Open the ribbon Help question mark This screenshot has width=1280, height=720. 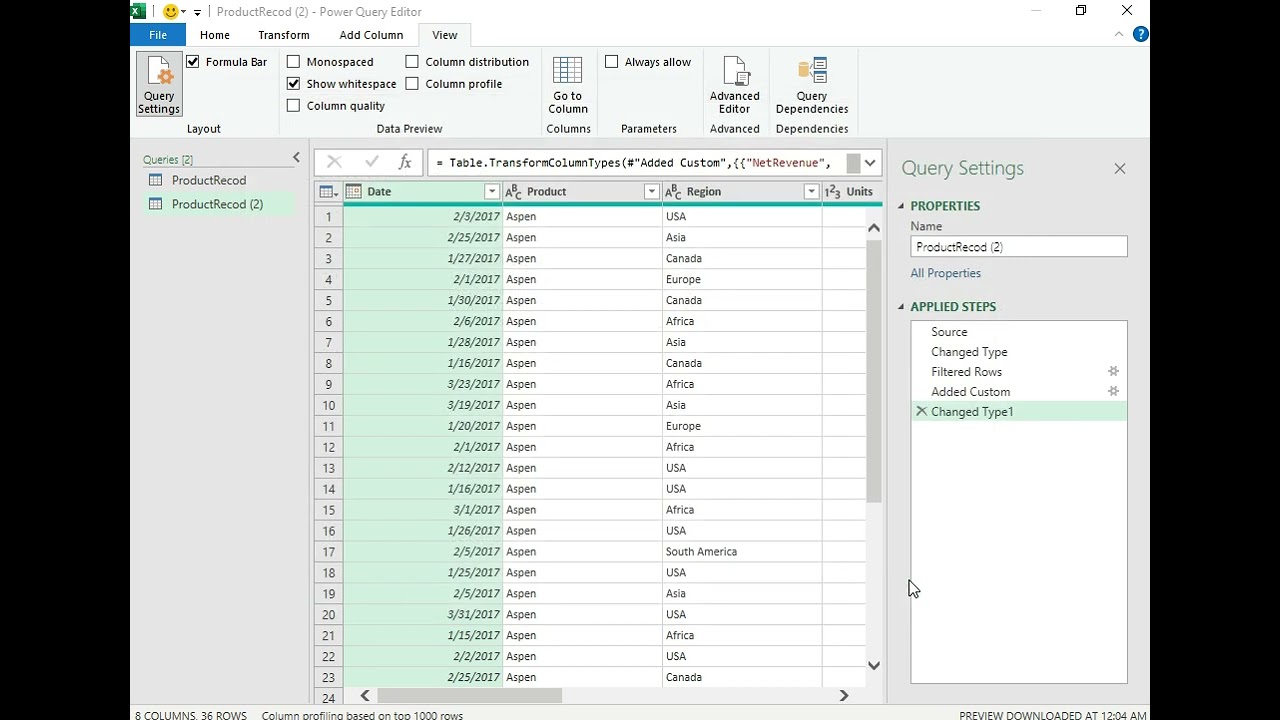pyautogui.click(x=1140, y=34)
